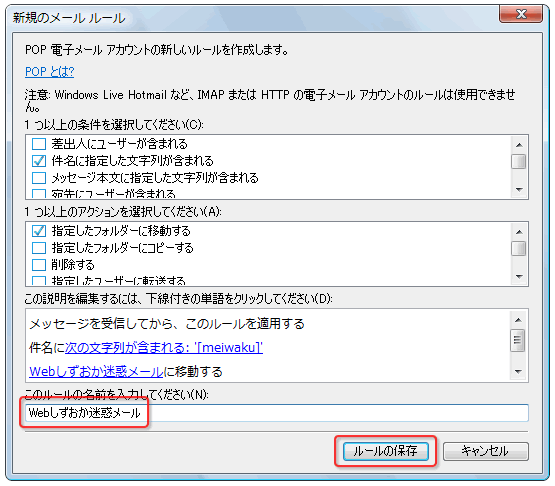Edit the 次の文字列が含まれる: '[meiwaku]' link
The height and width of the screenshot is (486, 555).
point(164,348)
